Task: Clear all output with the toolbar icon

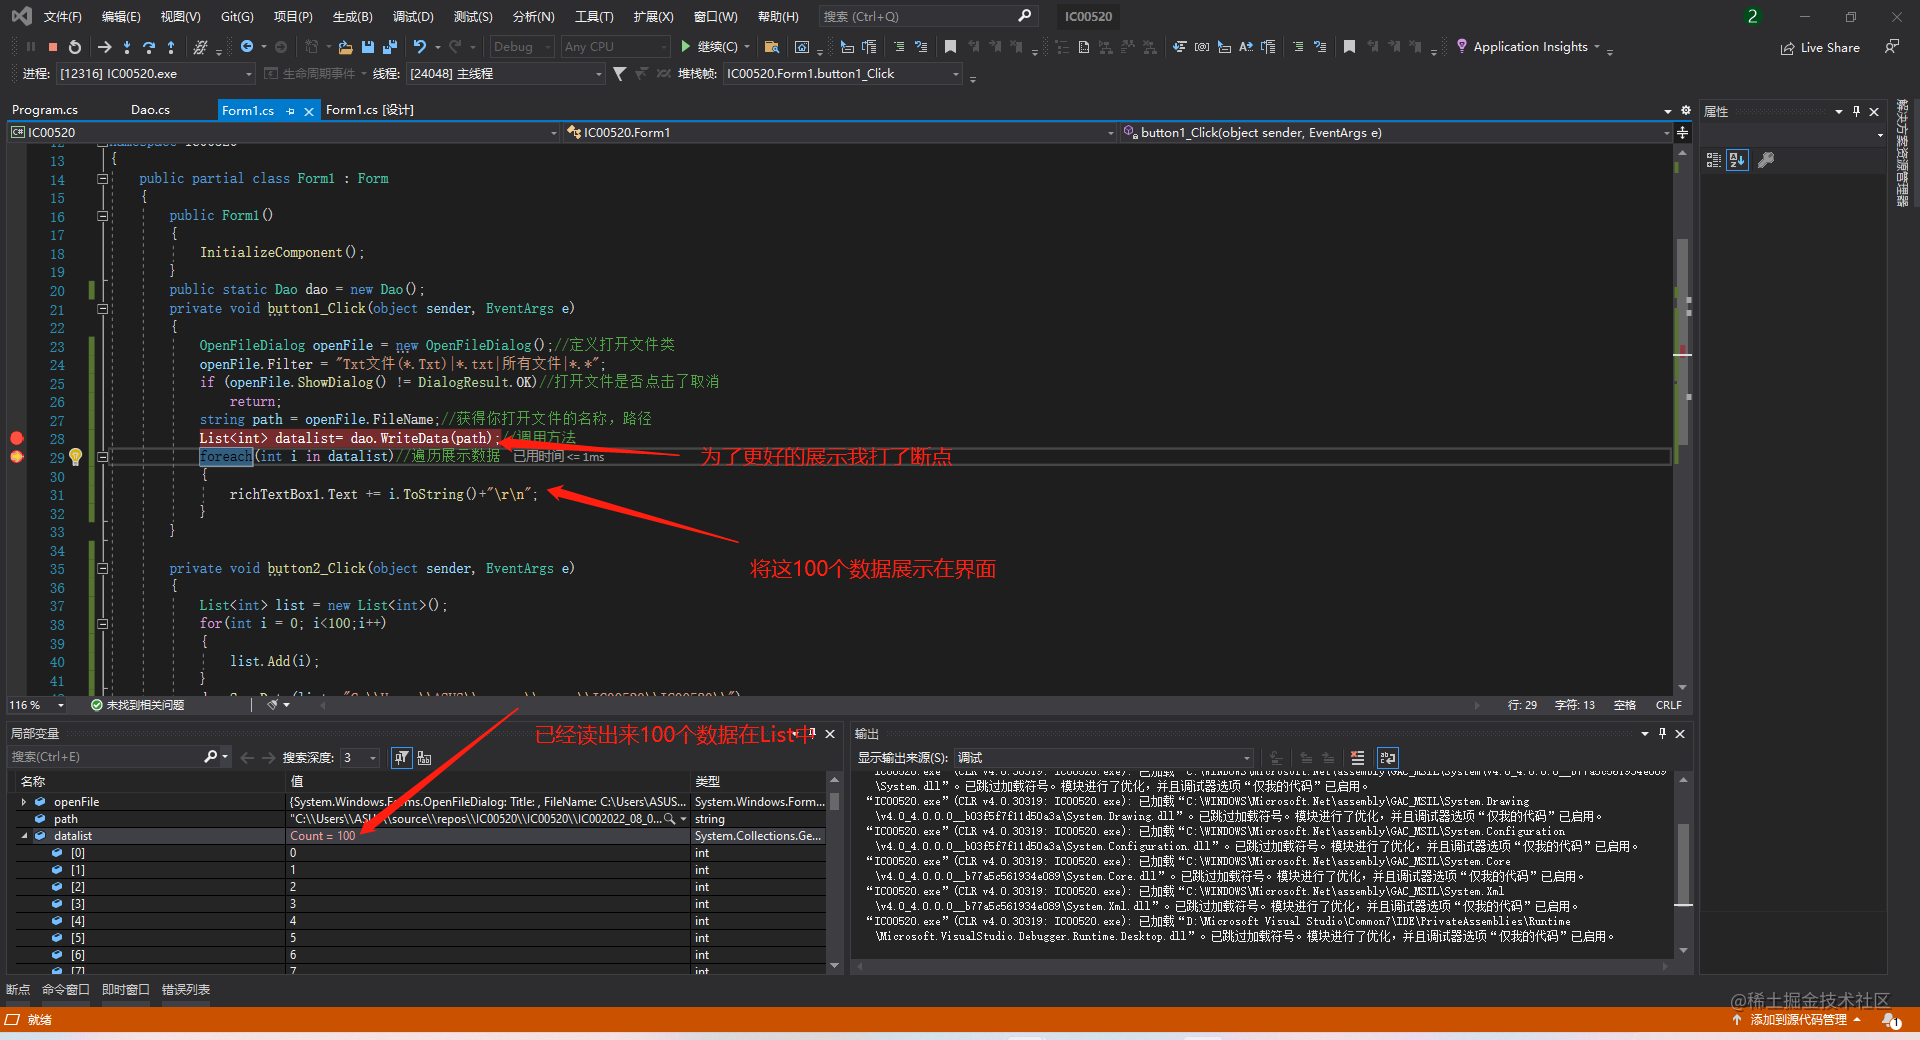Action: tap(1357, 758)
